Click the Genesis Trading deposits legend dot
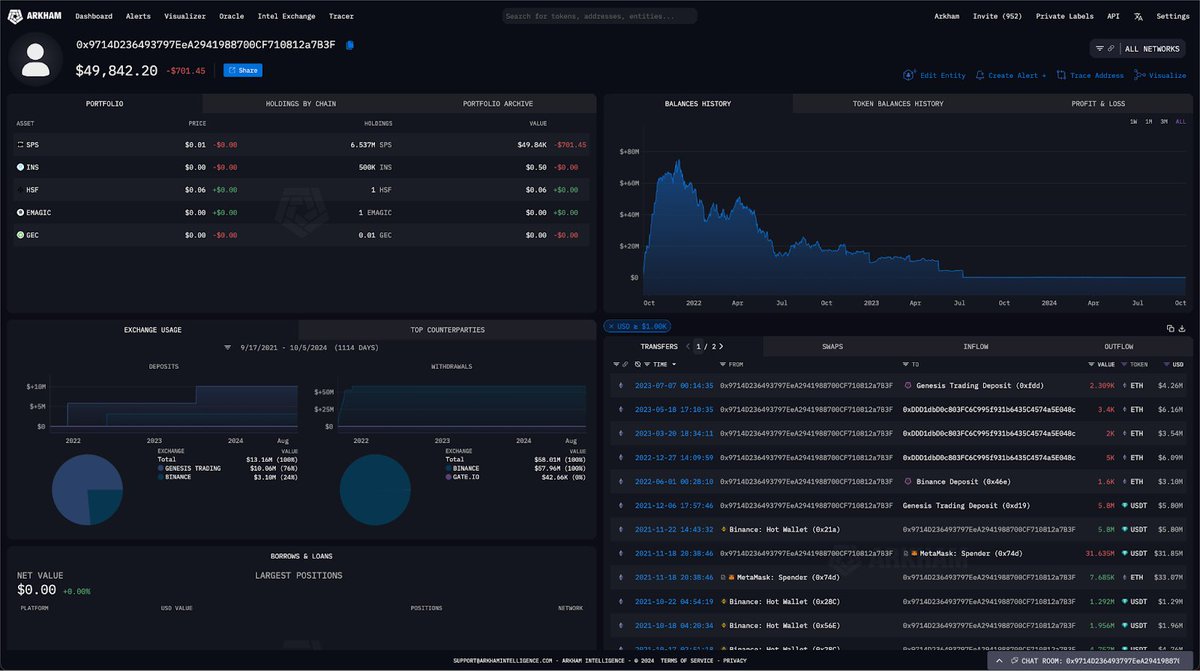Viewport: 1200px width, 671px height. (162, 468)
